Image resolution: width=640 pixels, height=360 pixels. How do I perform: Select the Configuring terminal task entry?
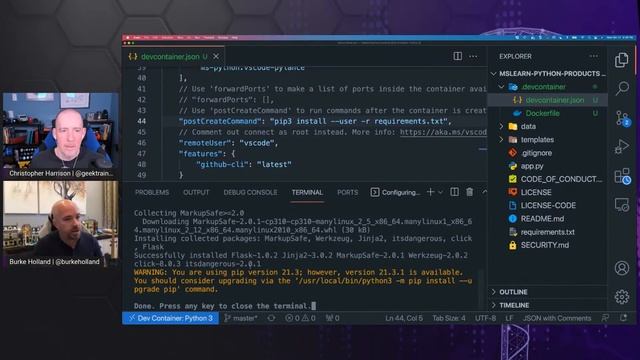[395, 192]
